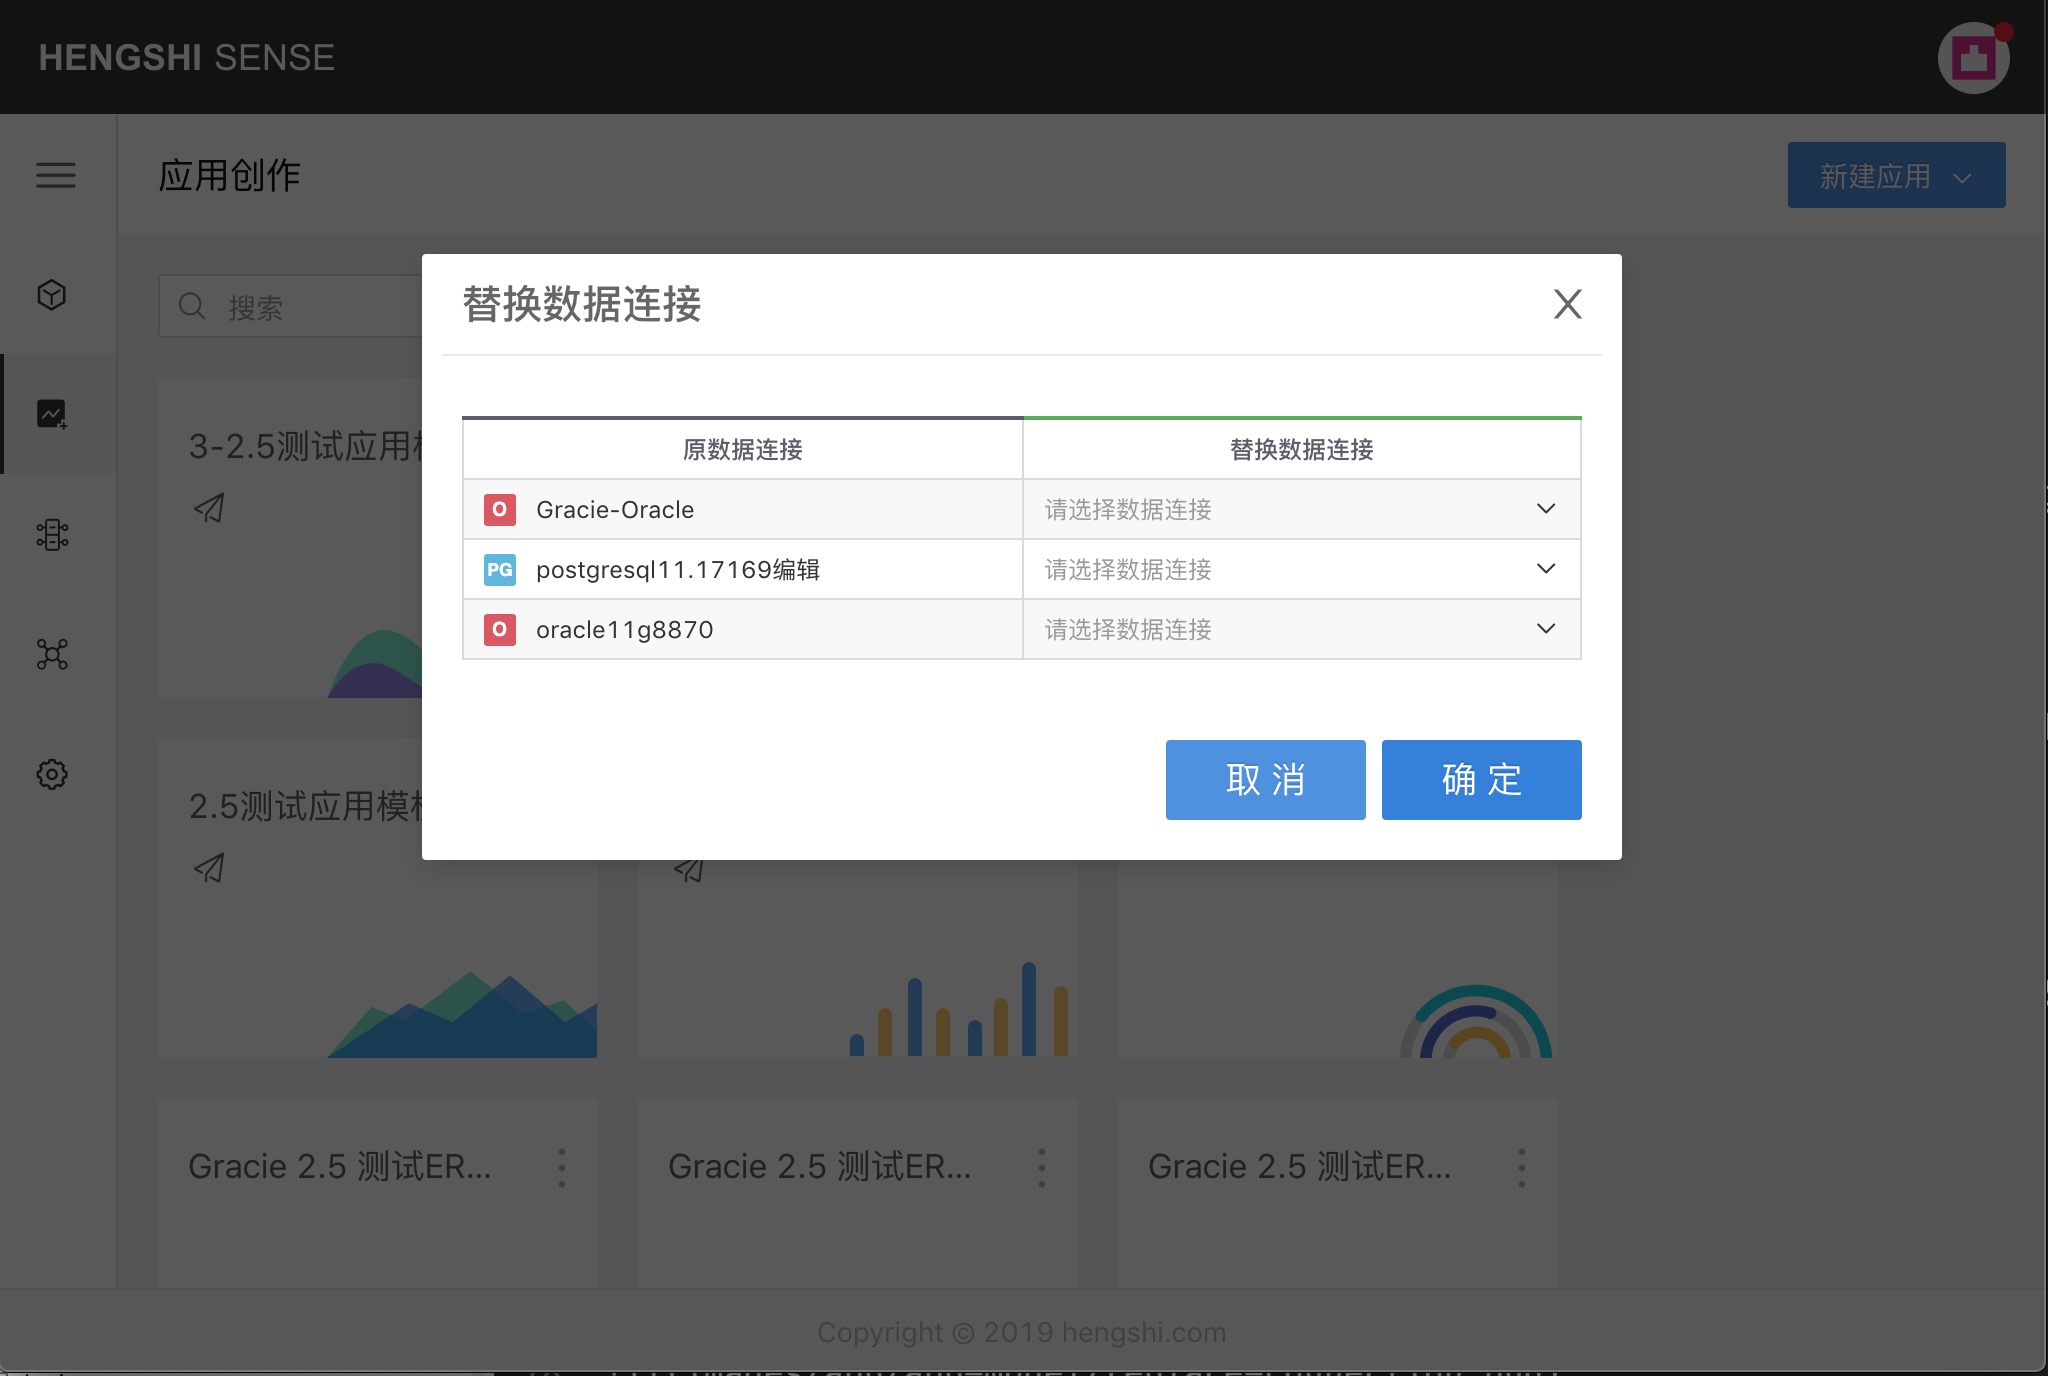The width and height of the screenshot is (2048, 1376).
Task: Click the Oracle icon beside Gracie-Oracle
Action: pyautogui.click(x=499, y=509)
